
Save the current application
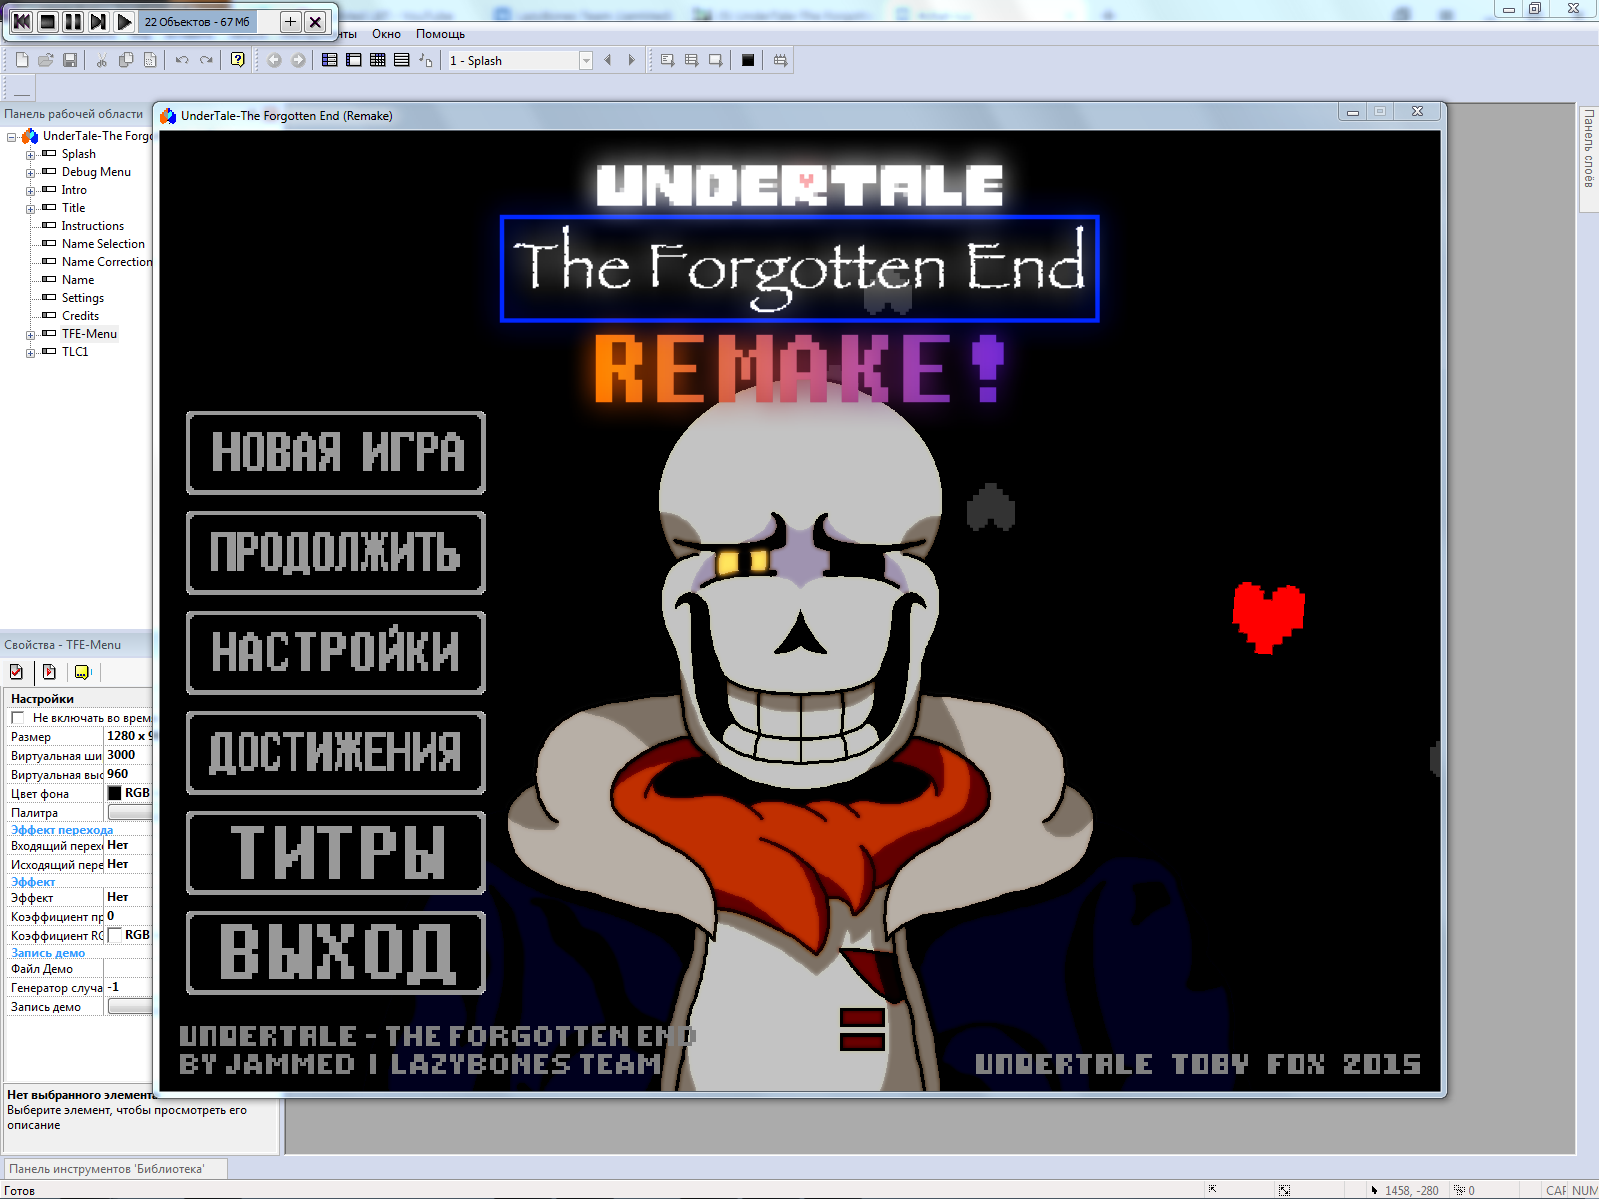pos(70,60)
